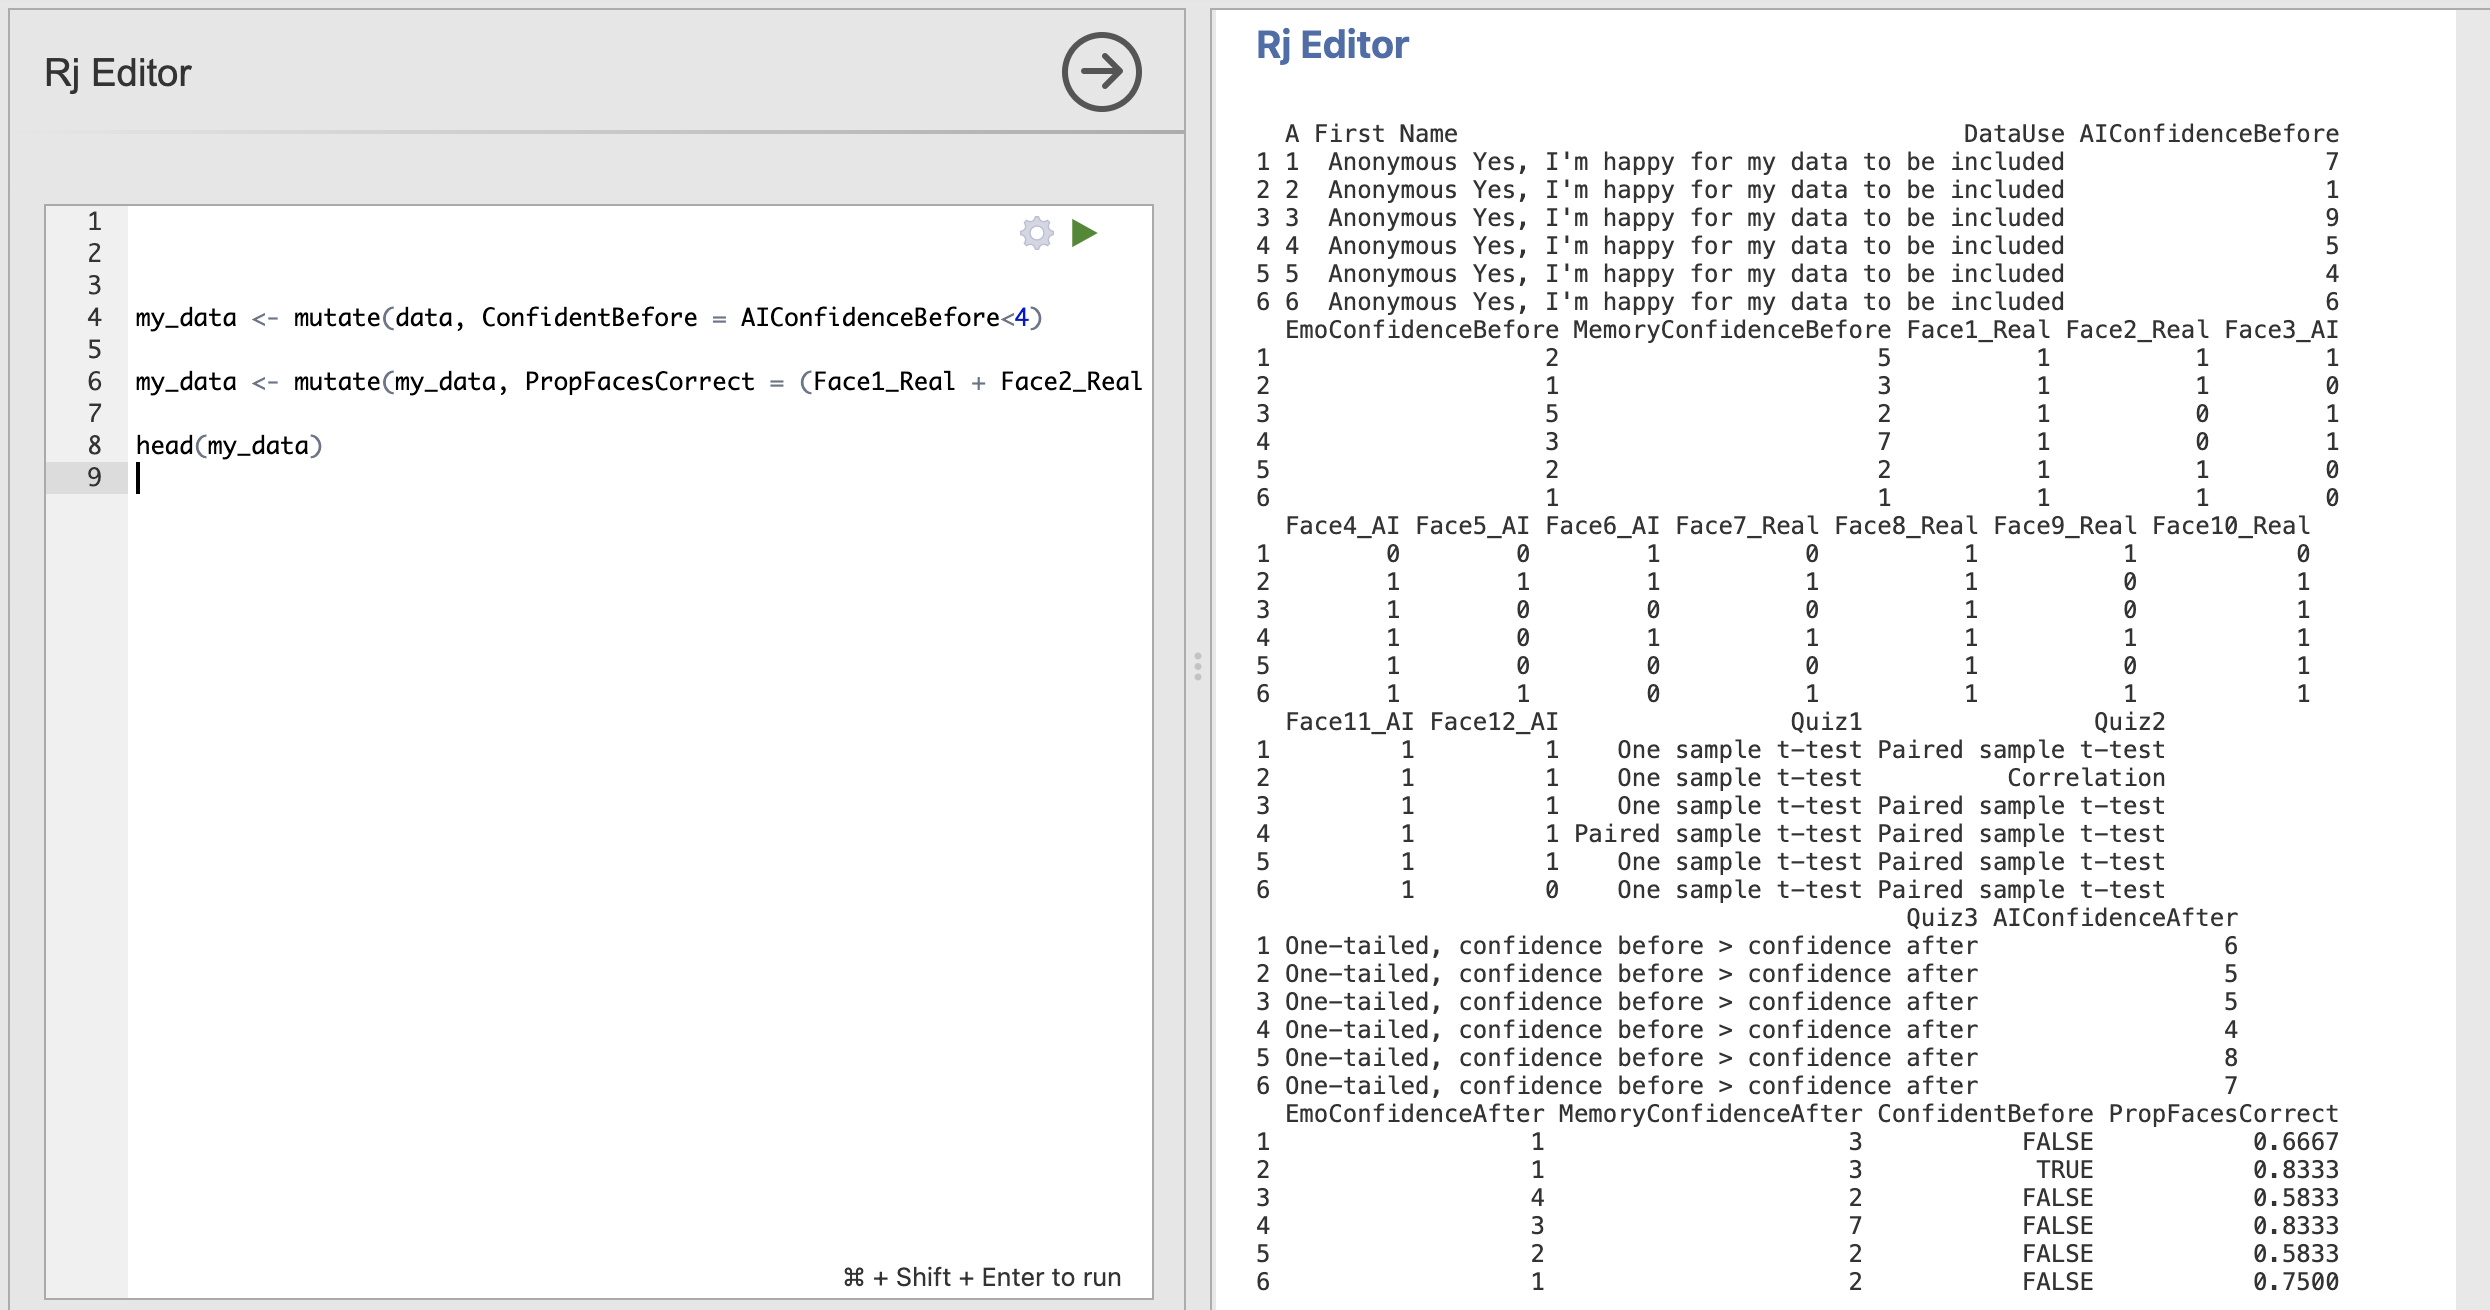Click the PropFacesCorrect mutate code on line 6

pos(639,382)
